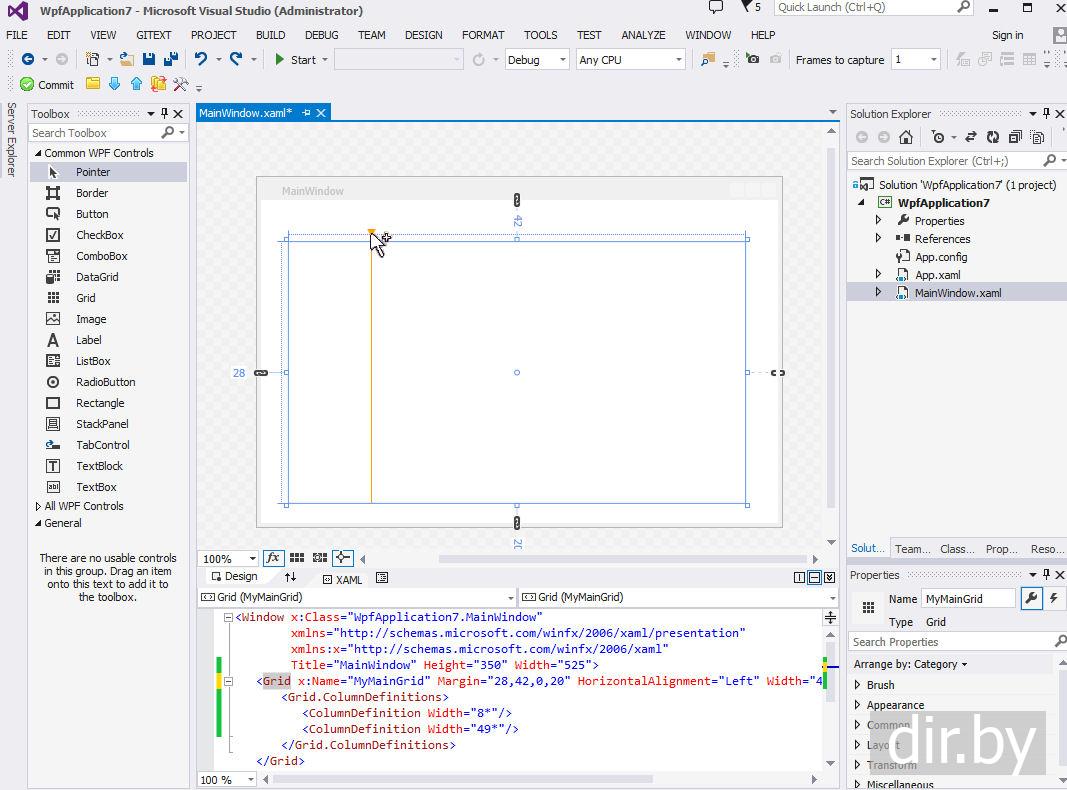Viewport: 1067px width, 790px height.
Task: Click the Save All toolbar icon
Action: (x=171, y=59)
